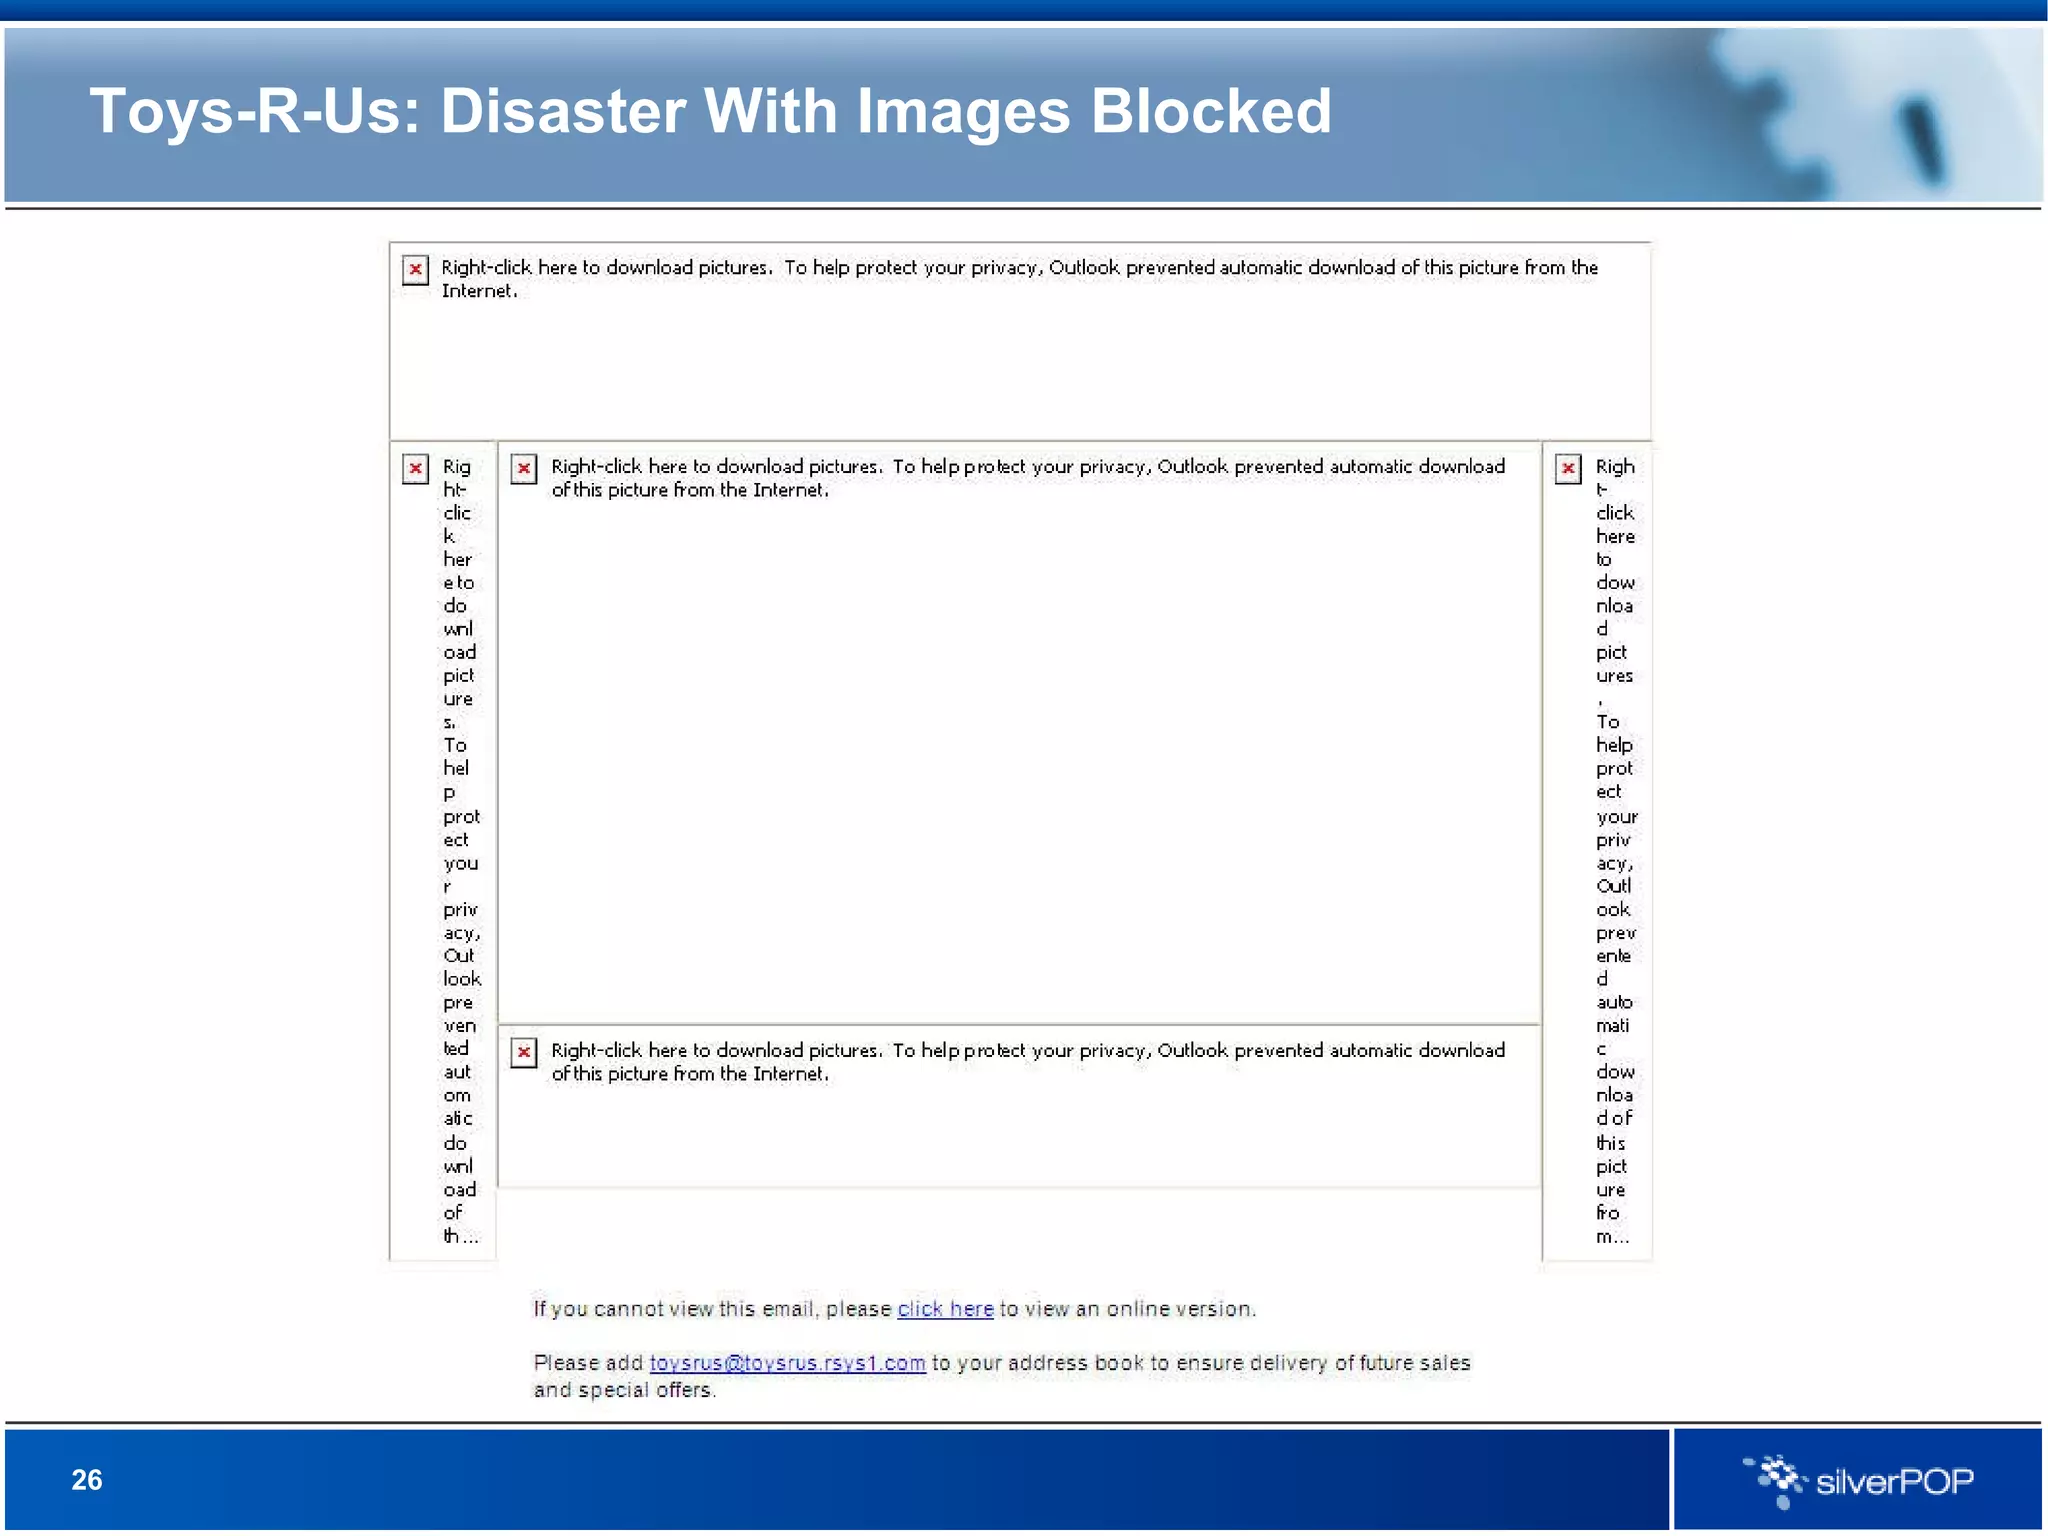Image resolution: width=2048 pixels, height=1536 pixels.
Task: Click the 'If you cannot view this email' sentence
Action: [894, 1309]
